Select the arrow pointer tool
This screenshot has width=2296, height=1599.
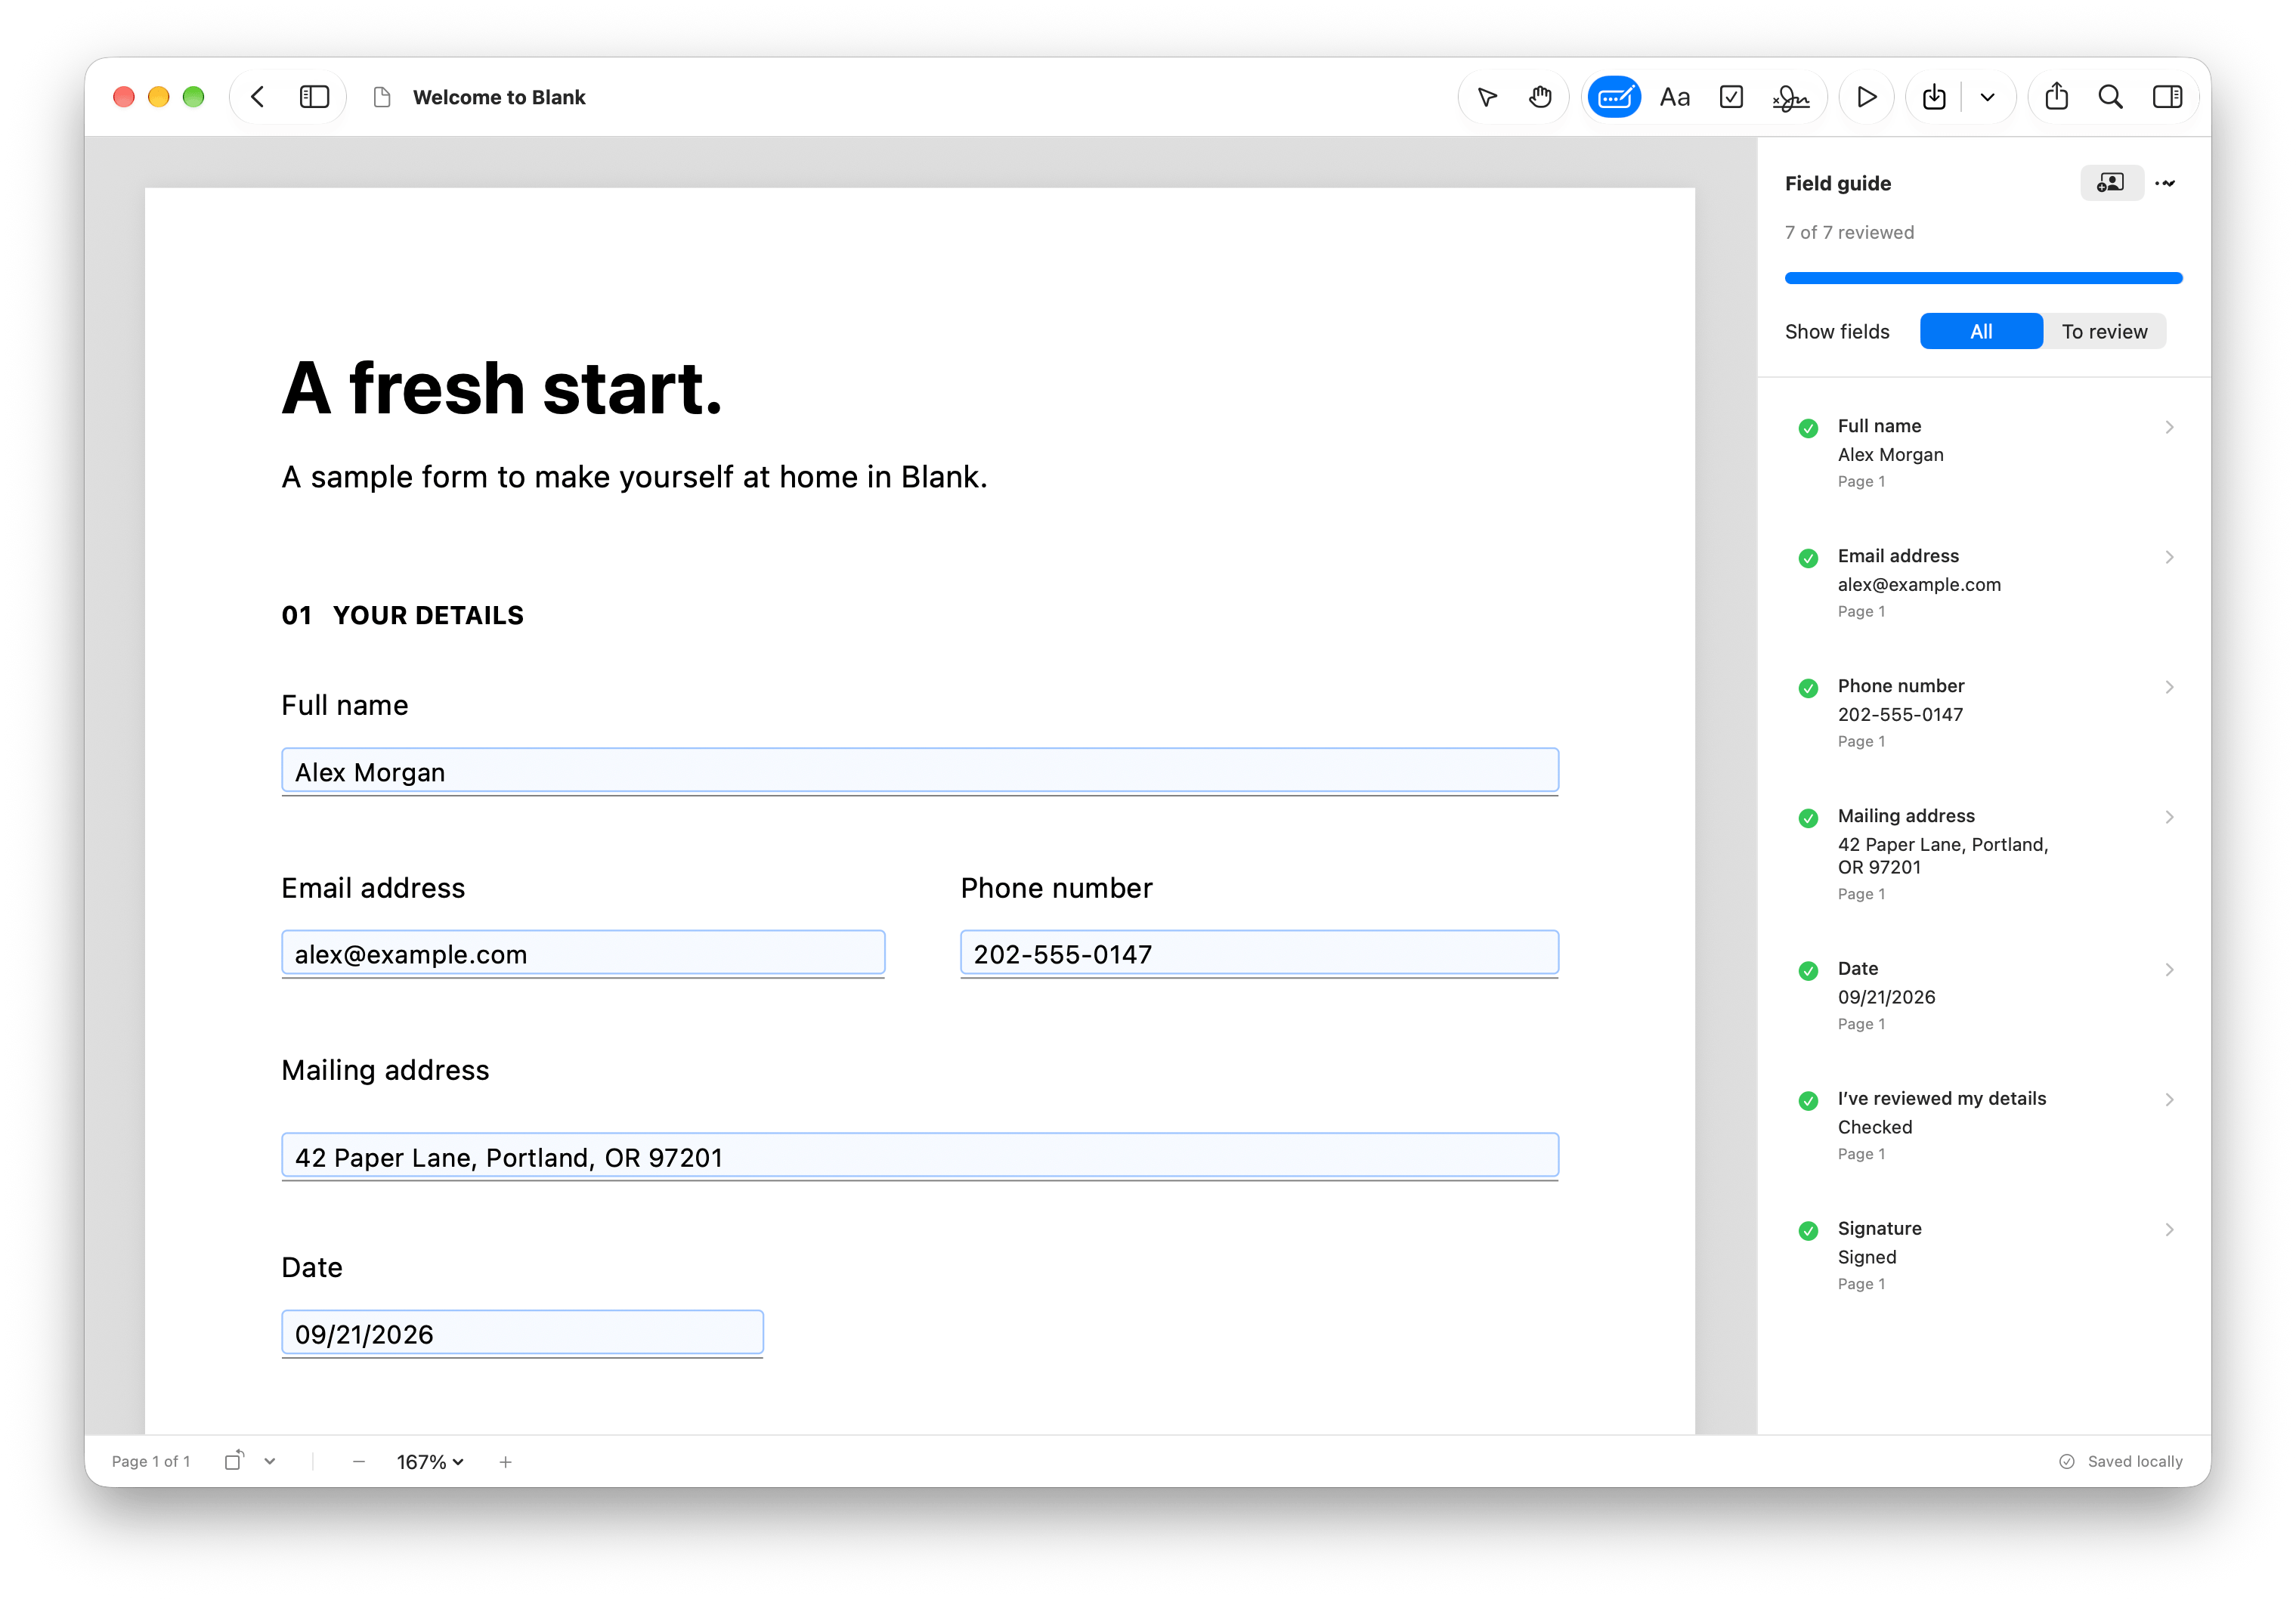coord(1487,97)
